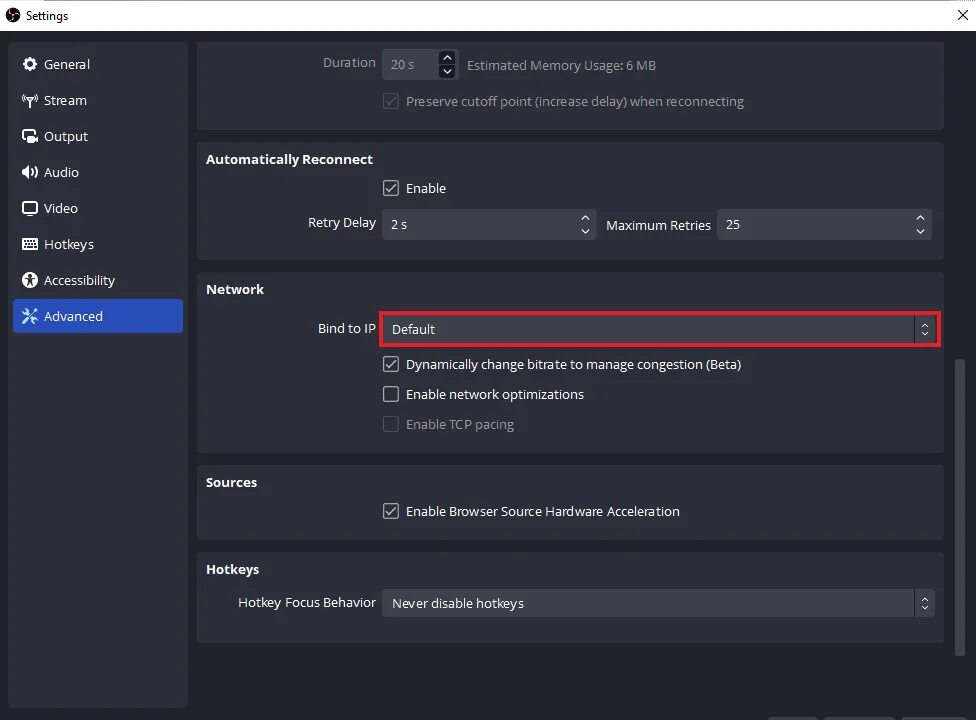Click the Video display icon
Viewport: 976px width, 720px height.
(x=29, y=208)
